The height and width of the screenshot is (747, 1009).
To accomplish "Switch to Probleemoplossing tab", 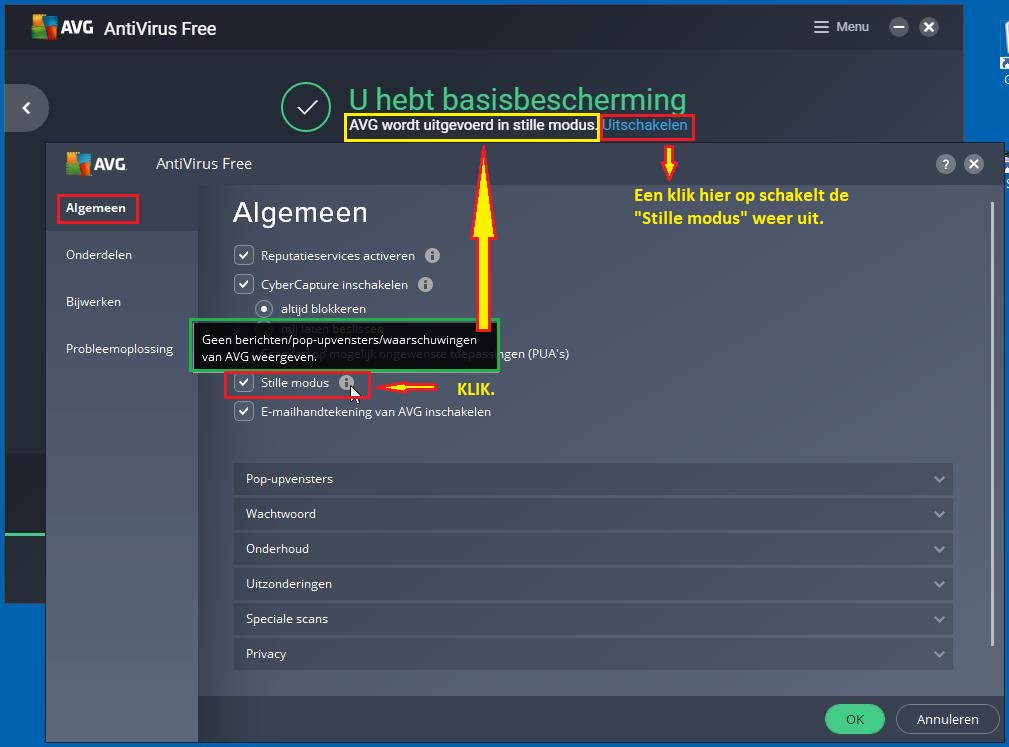I will click(x=119, y=349).
